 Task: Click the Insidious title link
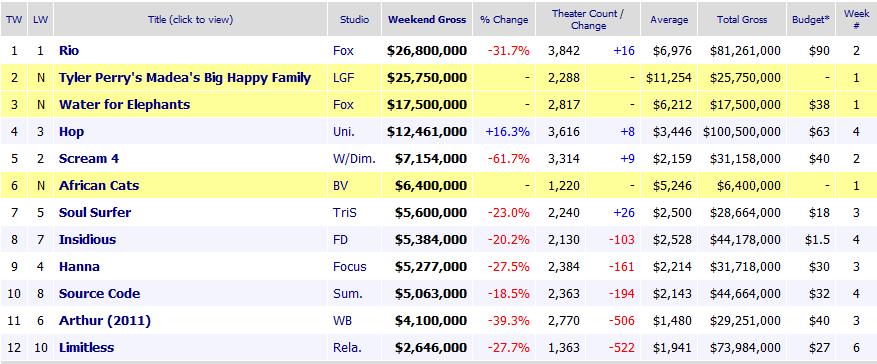[87, 240]
